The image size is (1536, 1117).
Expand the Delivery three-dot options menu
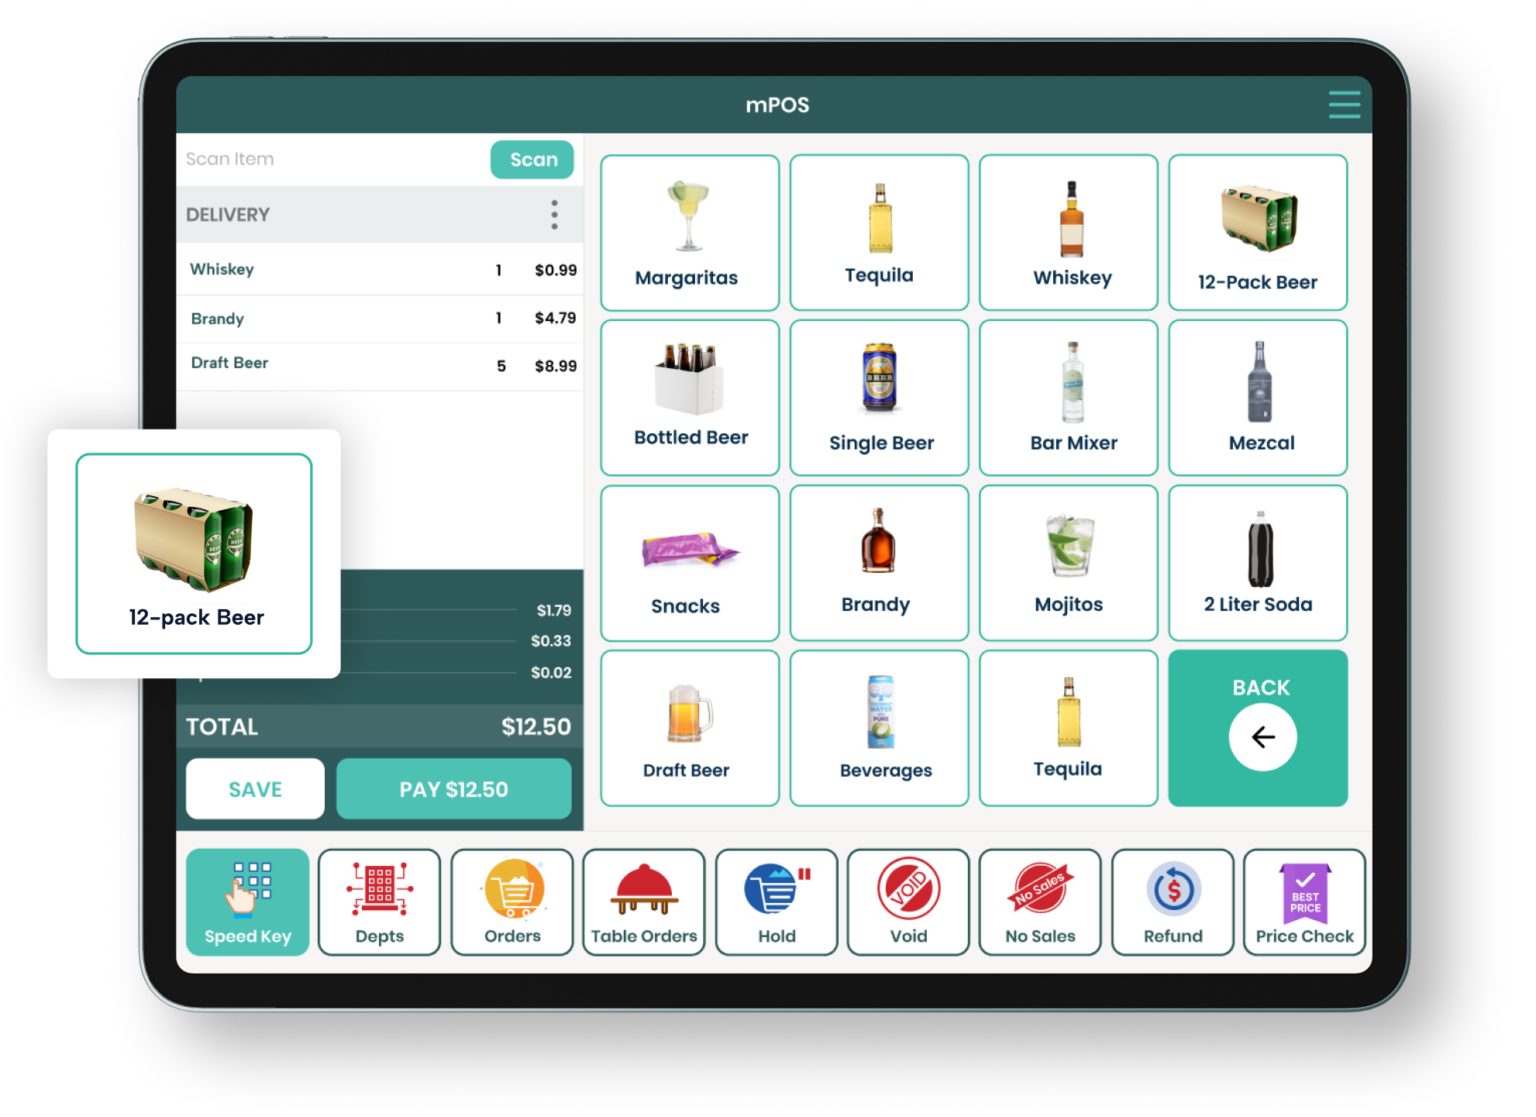tap(554, 215)
